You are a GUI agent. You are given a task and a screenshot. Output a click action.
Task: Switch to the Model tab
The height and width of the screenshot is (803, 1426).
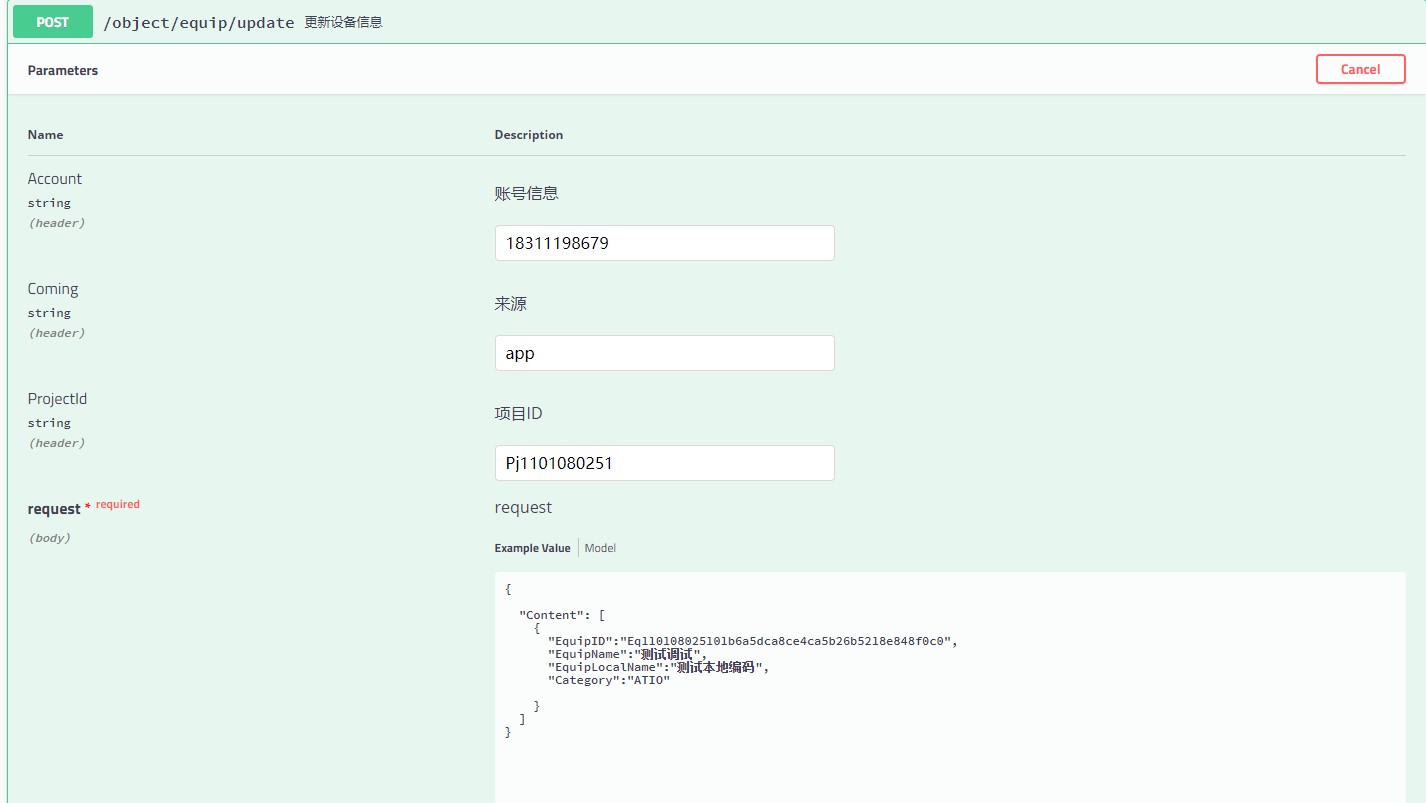[600, 548]
